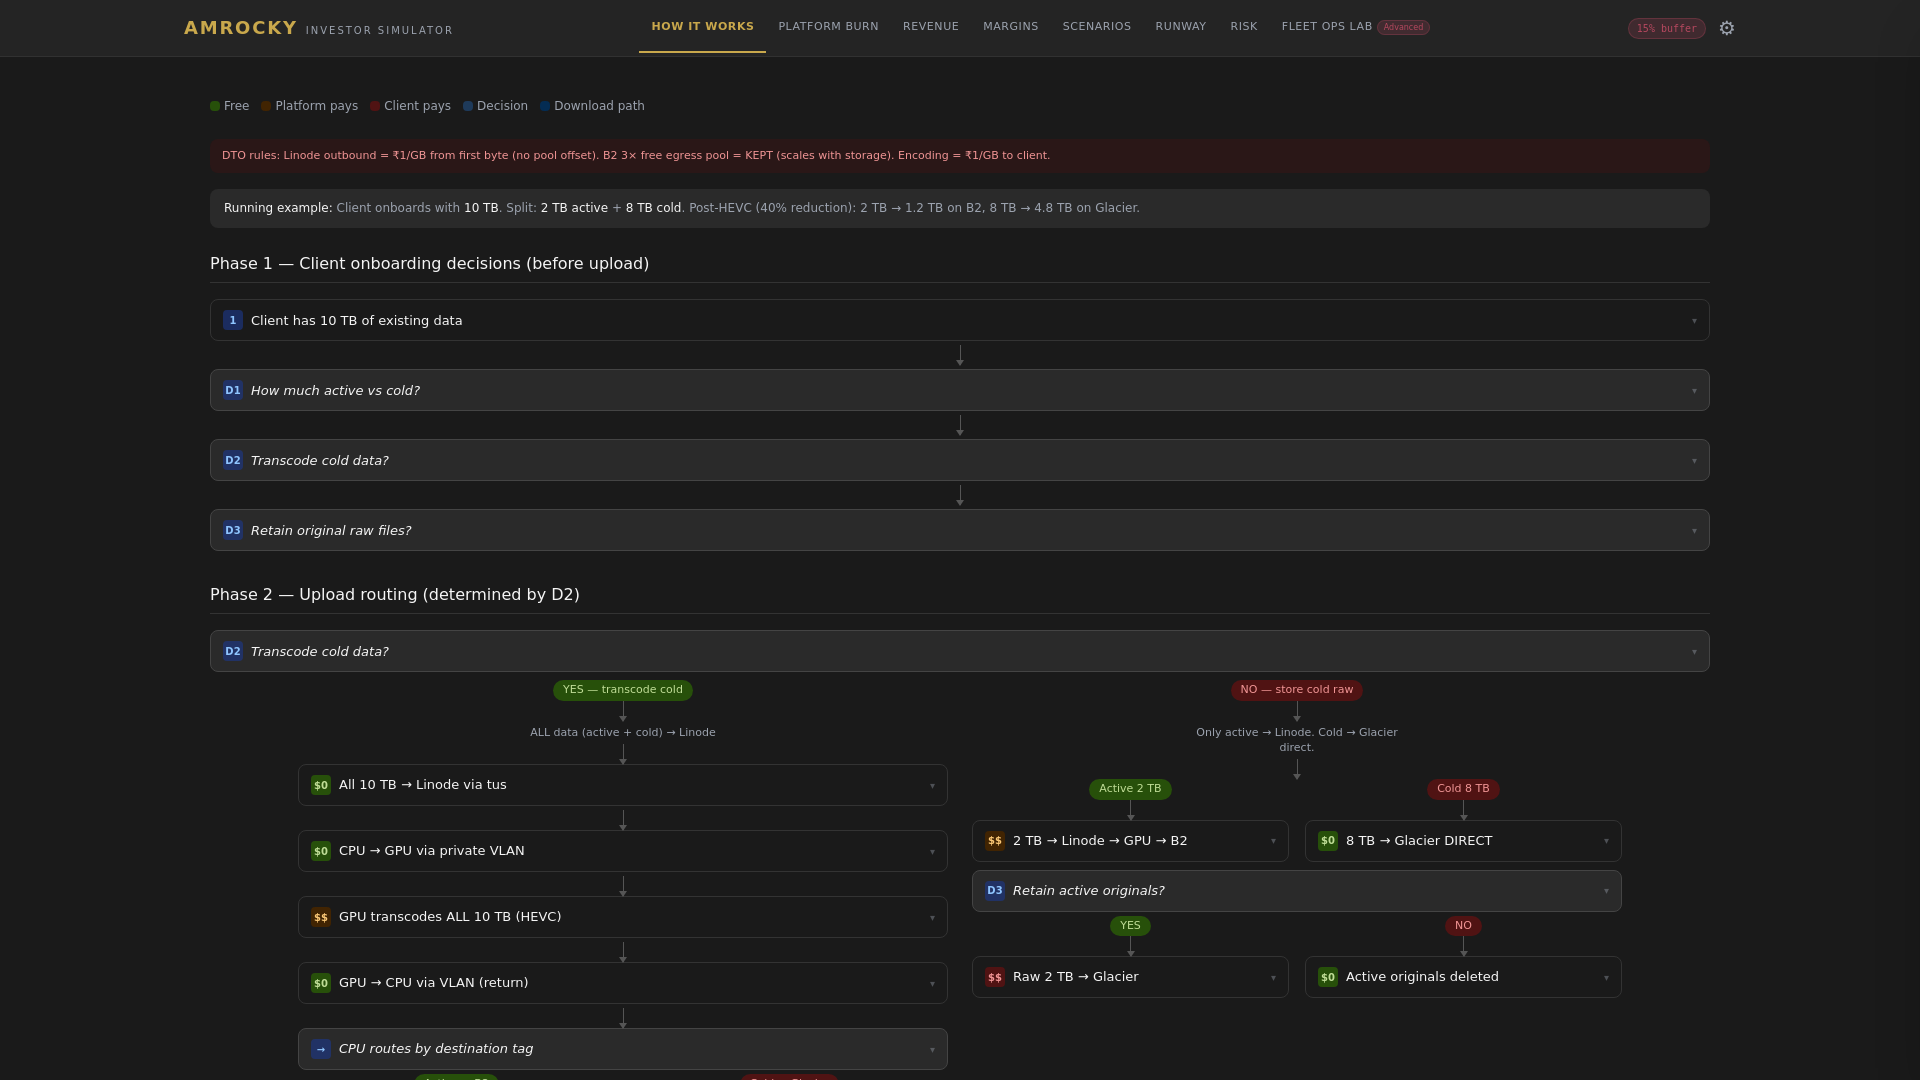Expand Phase 2 'Transcode cold data?' chevron
This screenshot has height=1080, width=1920.
click(1694, 652)
